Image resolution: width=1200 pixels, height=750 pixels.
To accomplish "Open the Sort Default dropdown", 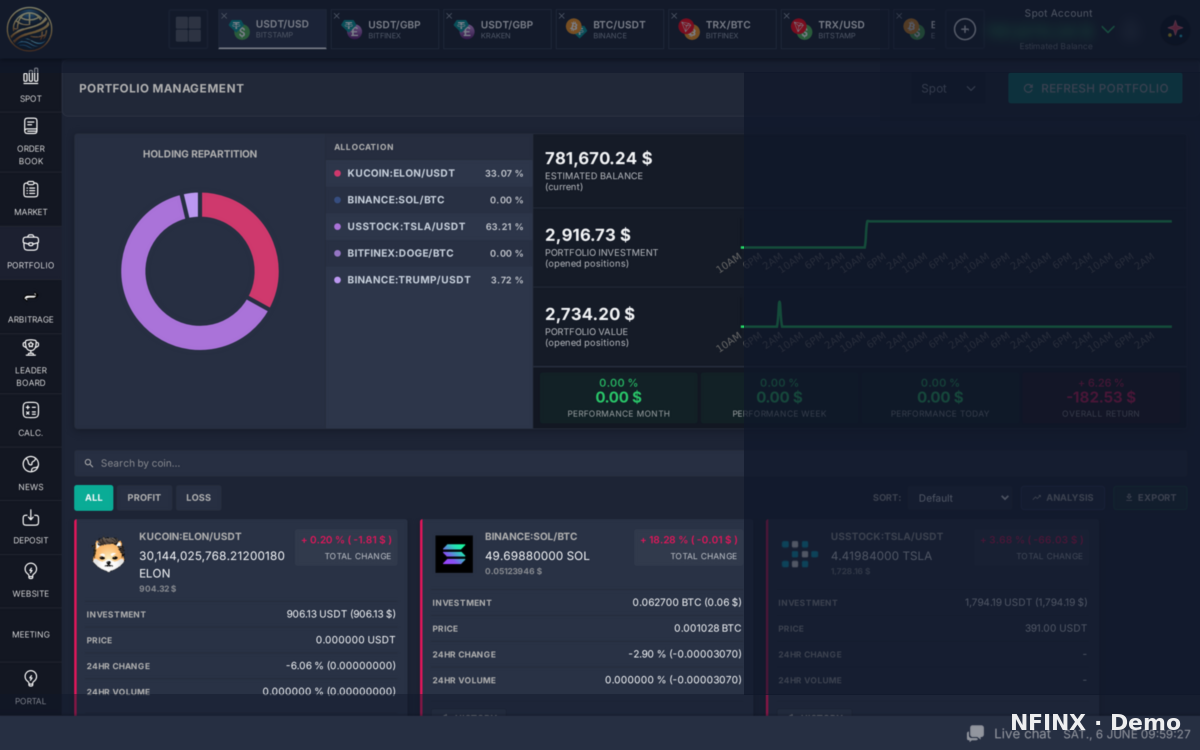I will [x=960, y=497].
